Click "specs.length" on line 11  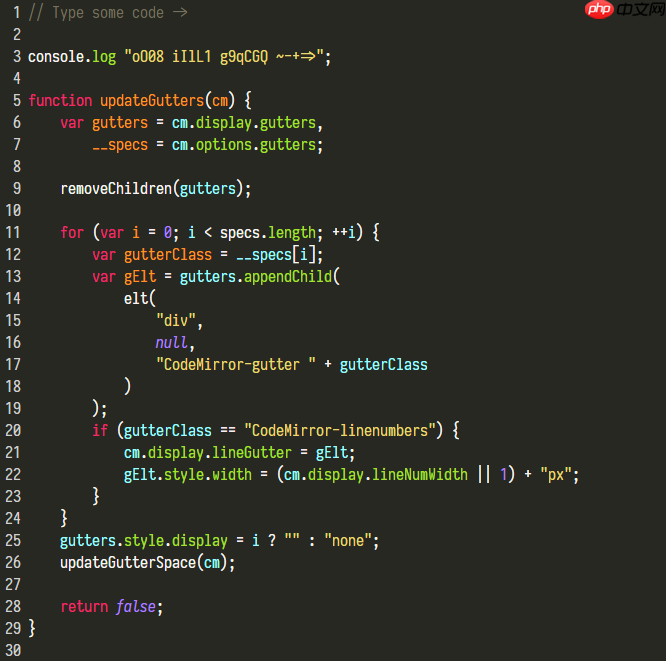point(268,233)
